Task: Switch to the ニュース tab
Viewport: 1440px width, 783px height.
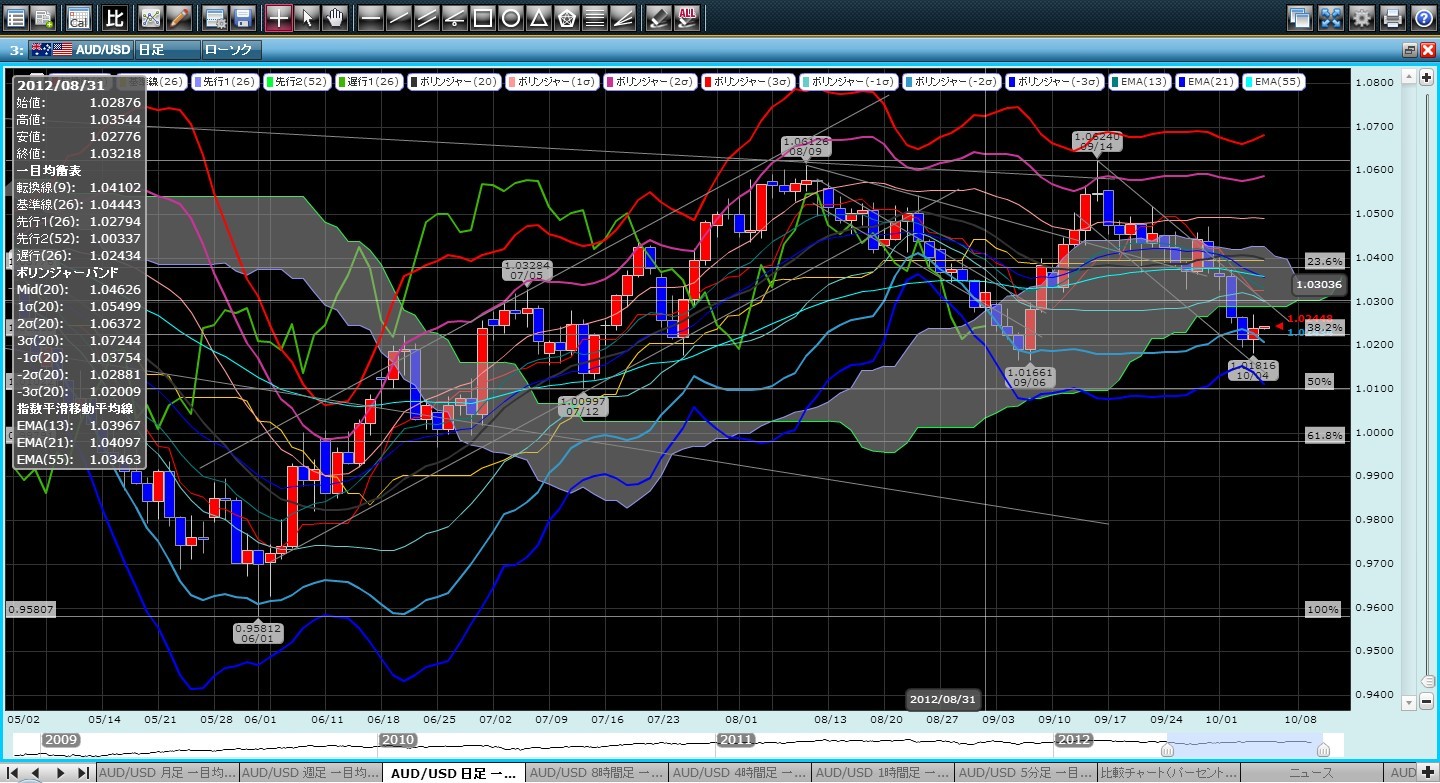Action: tap(1314, 773)
